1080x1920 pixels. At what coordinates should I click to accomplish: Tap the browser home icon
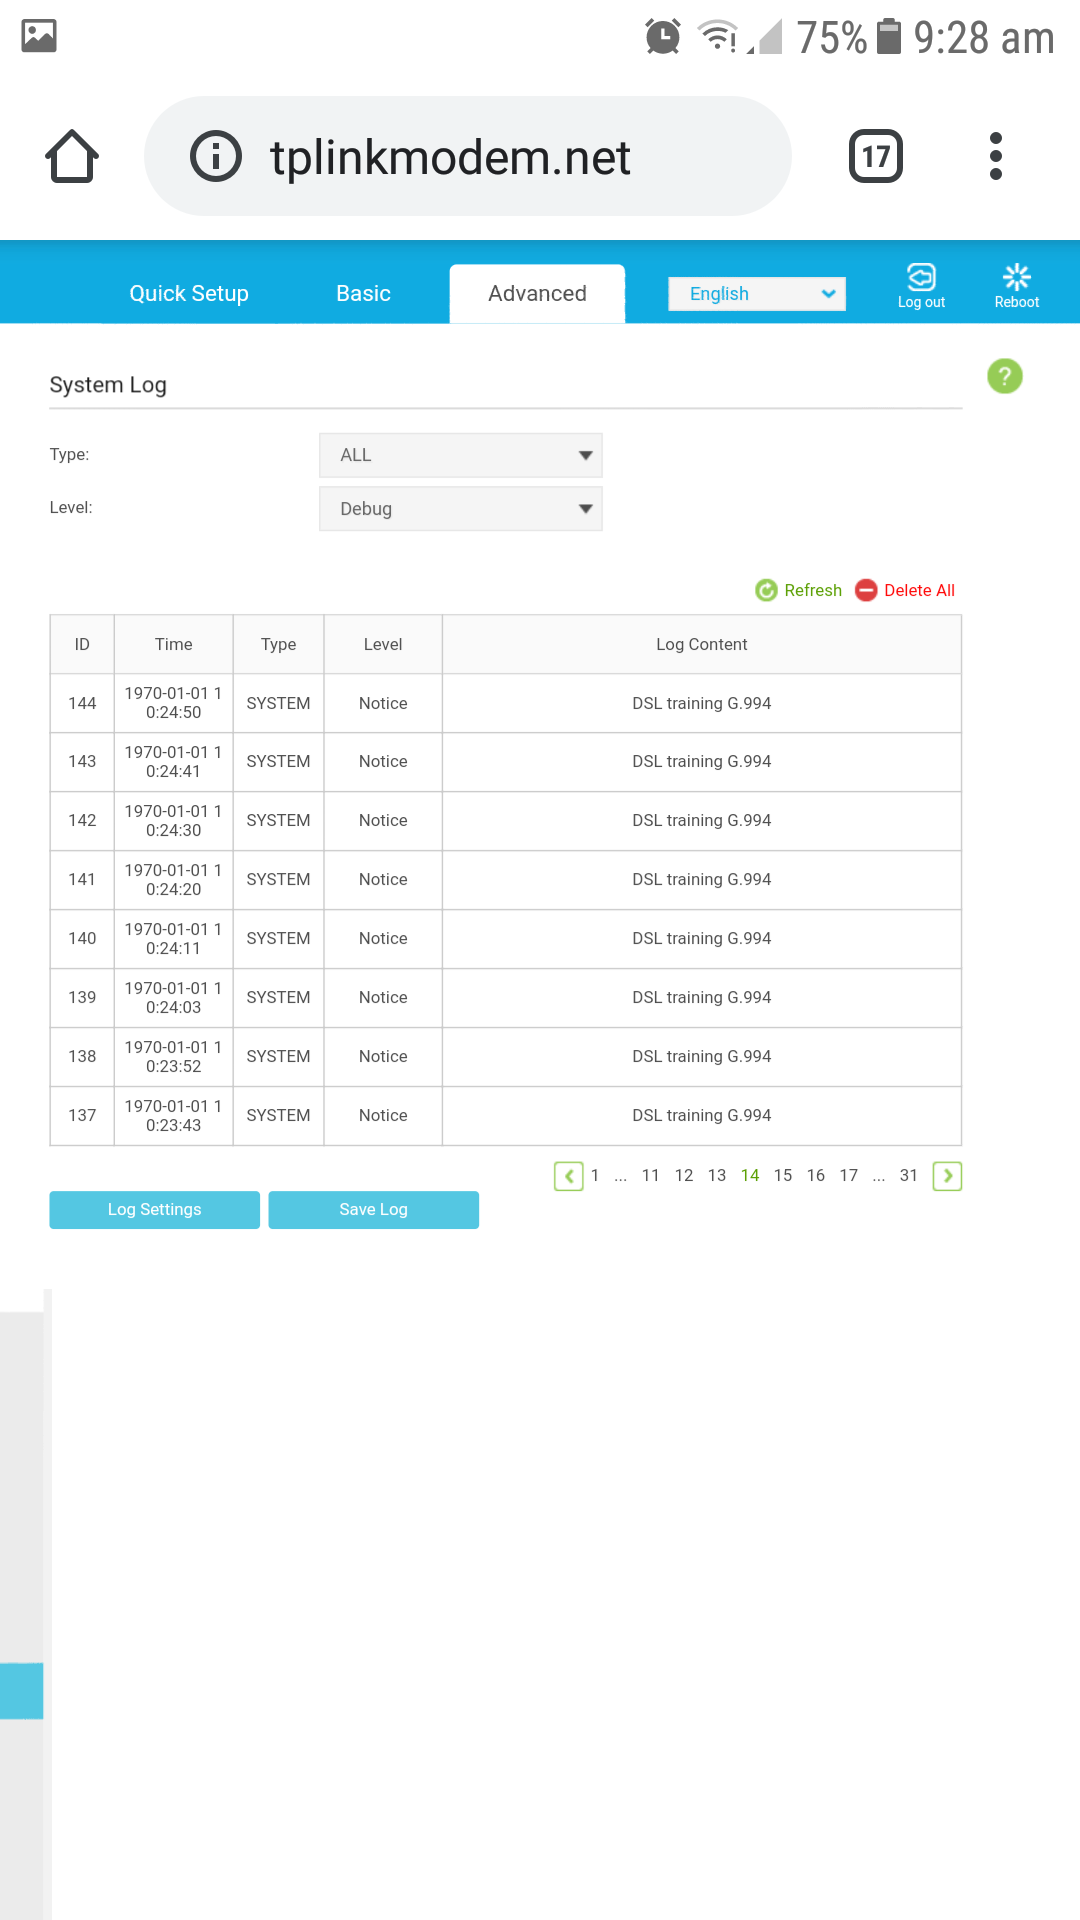[72, 156]
